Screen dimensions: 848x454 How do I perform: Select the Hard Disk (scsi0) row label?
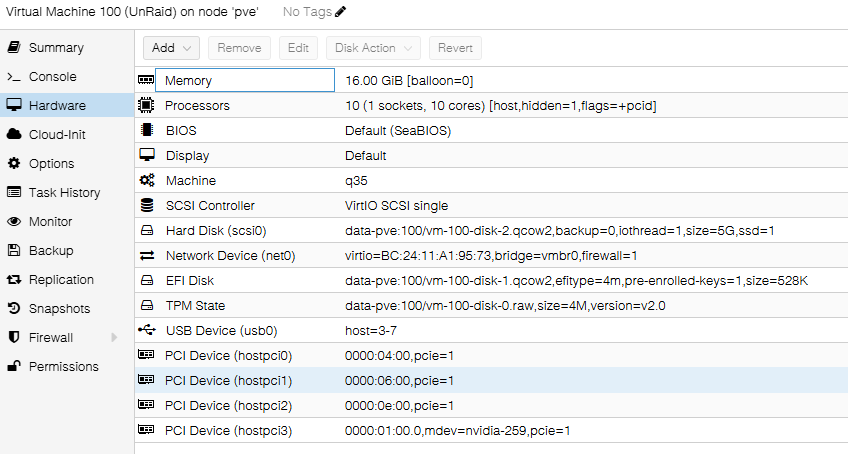point(216,231)
